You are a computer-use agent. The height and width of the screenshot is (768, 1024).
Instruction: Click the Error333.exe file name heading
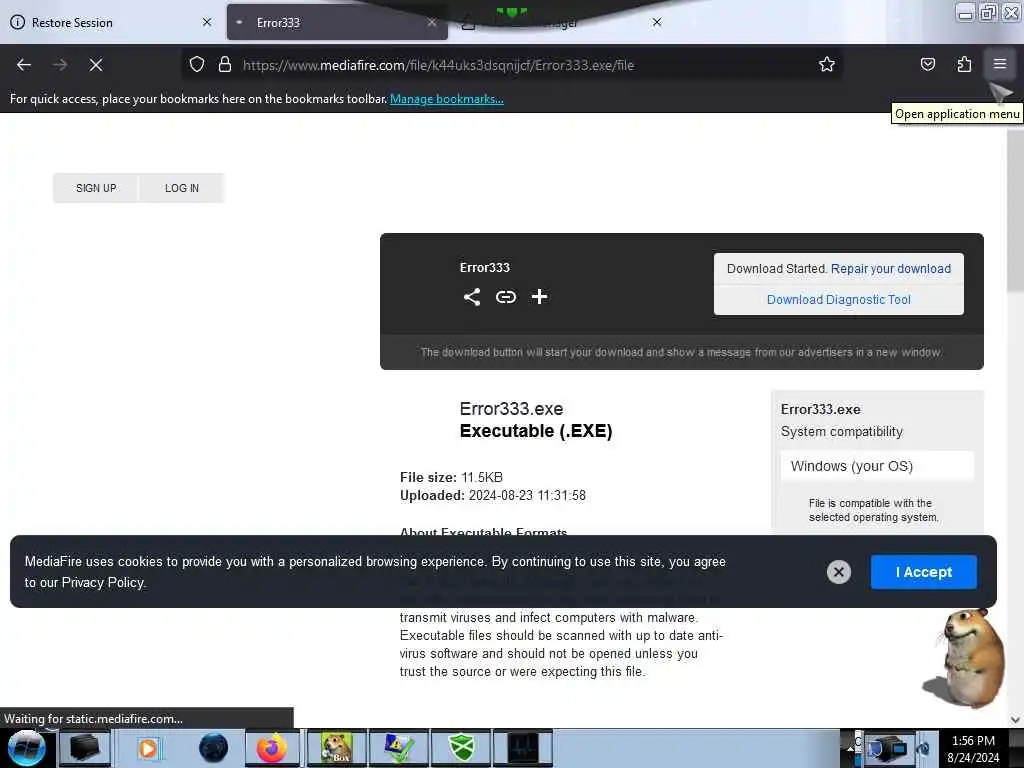click(x=511, y=409)
